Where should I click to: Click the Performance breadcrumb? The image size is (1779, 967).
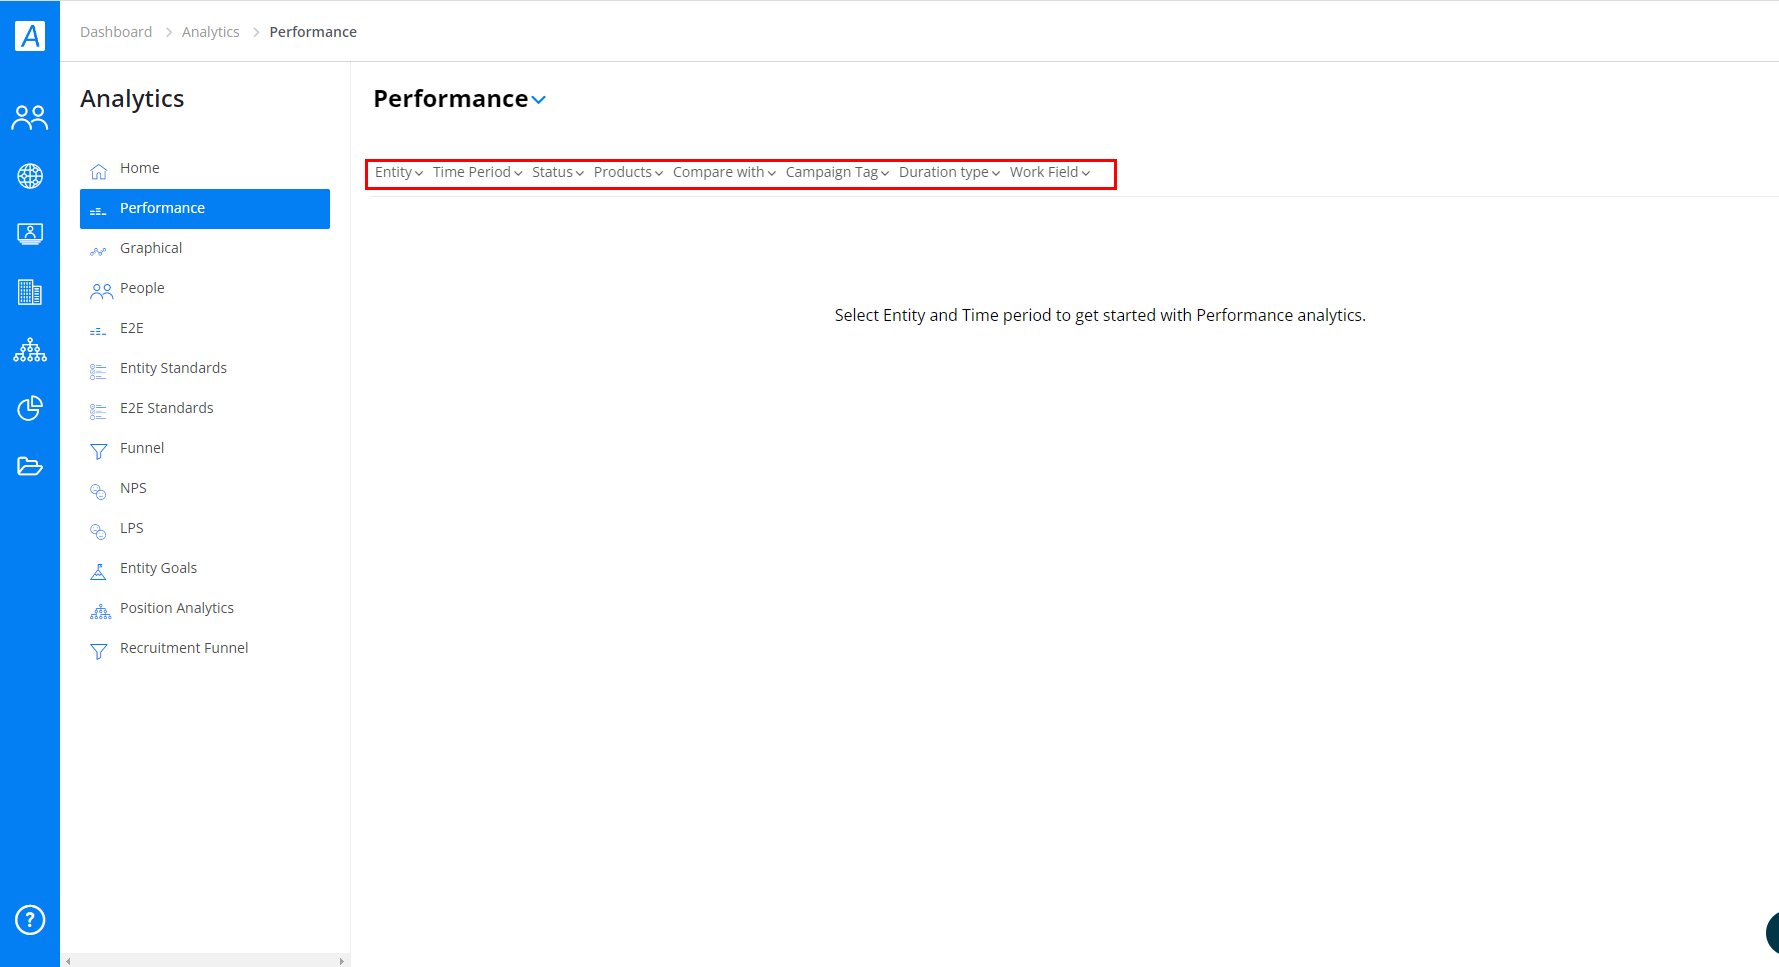click(x=313, y=32)
